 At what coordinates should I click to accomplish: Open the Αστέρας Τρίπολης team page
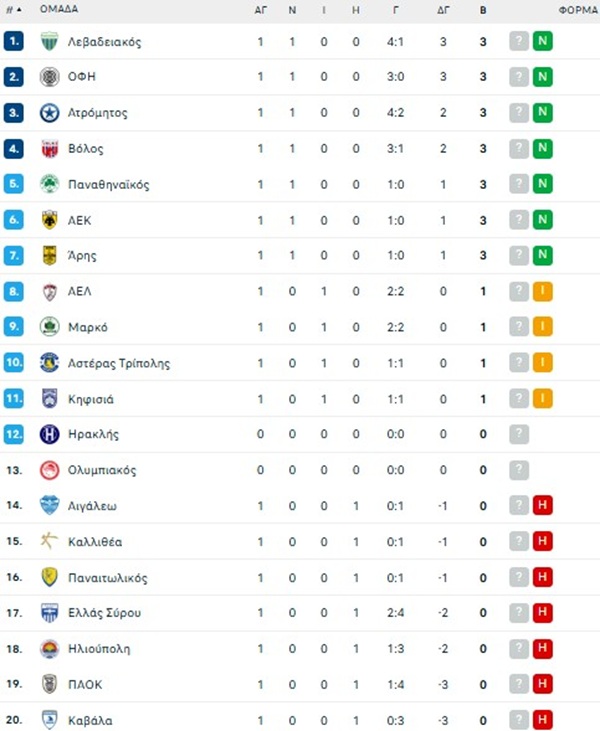(x=119, y=363)
